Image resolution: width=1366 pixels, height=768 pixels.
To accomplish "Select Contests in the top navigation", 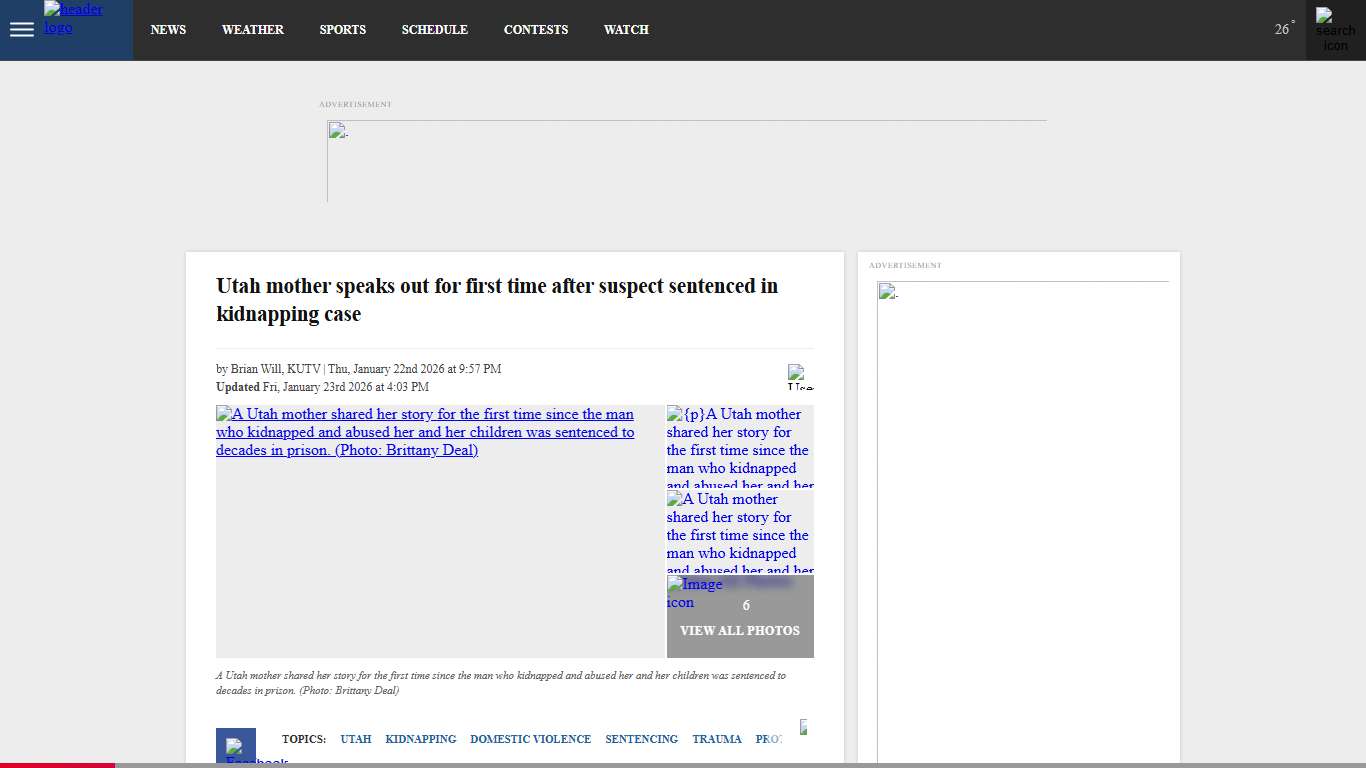I will (x=535, y=30).
